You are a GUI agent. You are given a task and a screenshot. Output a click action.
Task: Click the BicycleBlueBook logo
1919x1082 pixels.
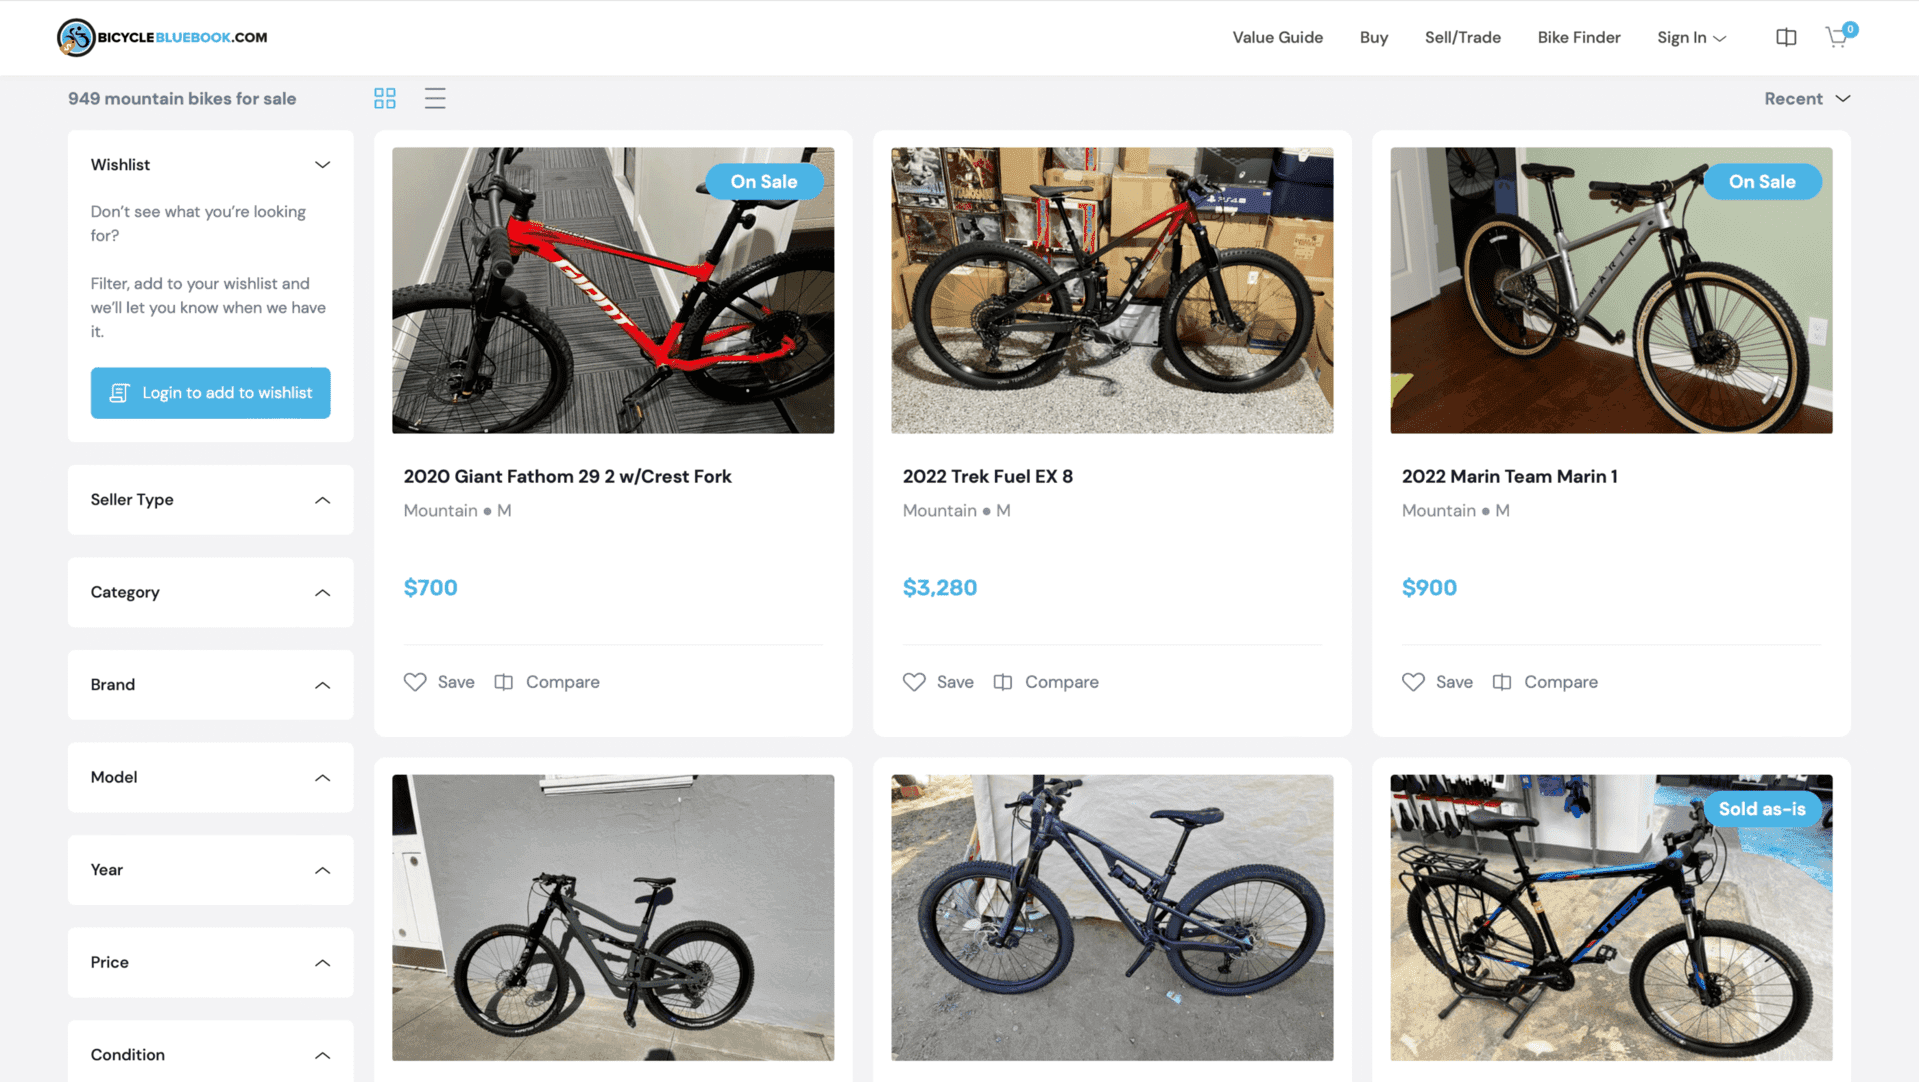(x=162, y=37)
